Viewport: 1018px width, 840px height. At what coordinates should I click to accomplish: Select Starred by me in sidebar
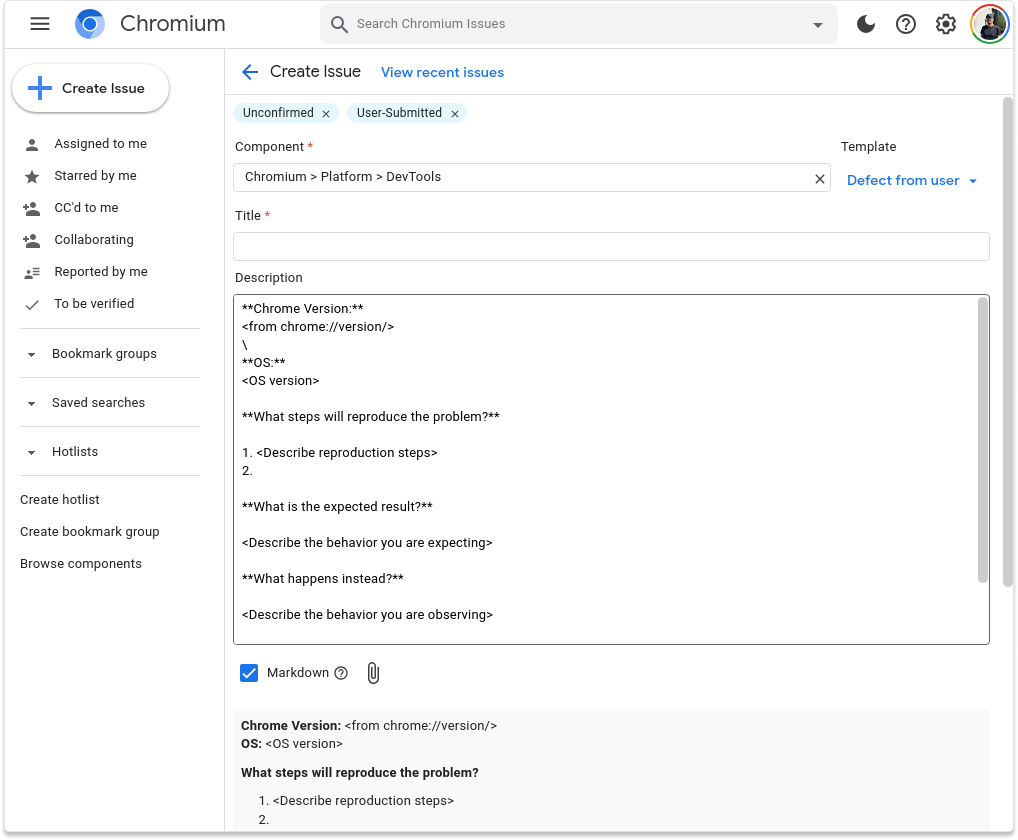(95, 176)
